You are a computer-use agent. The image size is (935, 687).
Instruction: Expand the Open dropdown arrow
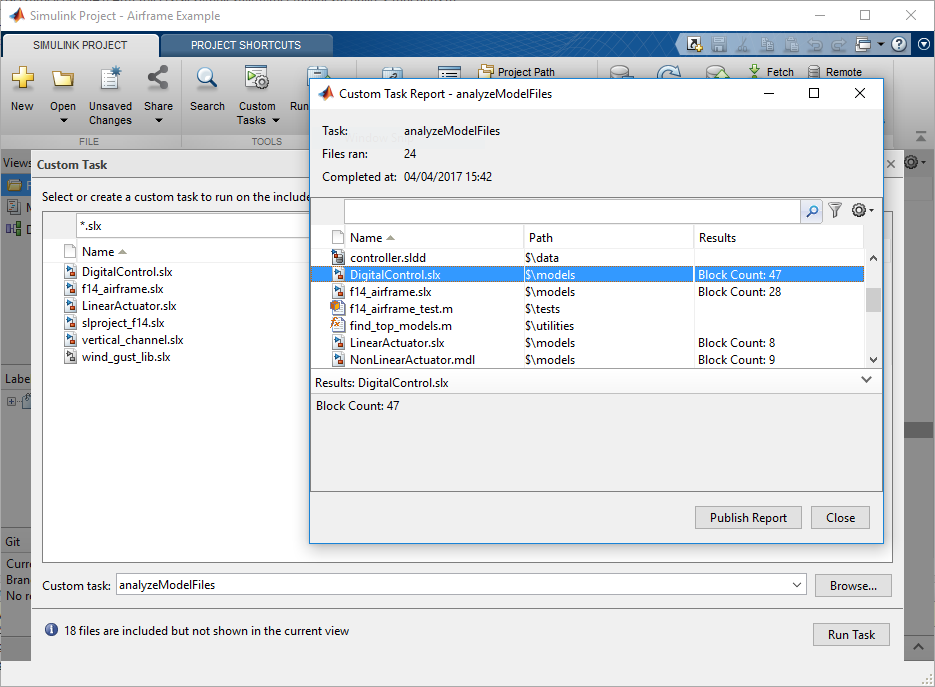63,120
